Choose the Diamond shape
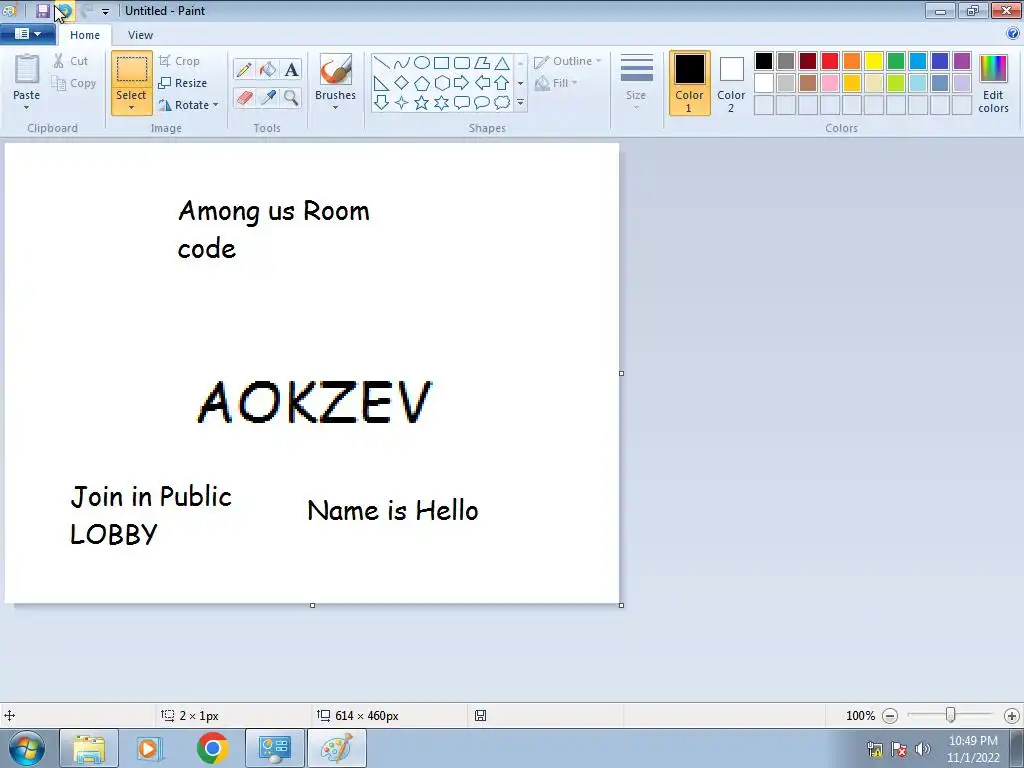 pyautogui.click(x=402, y=83)
